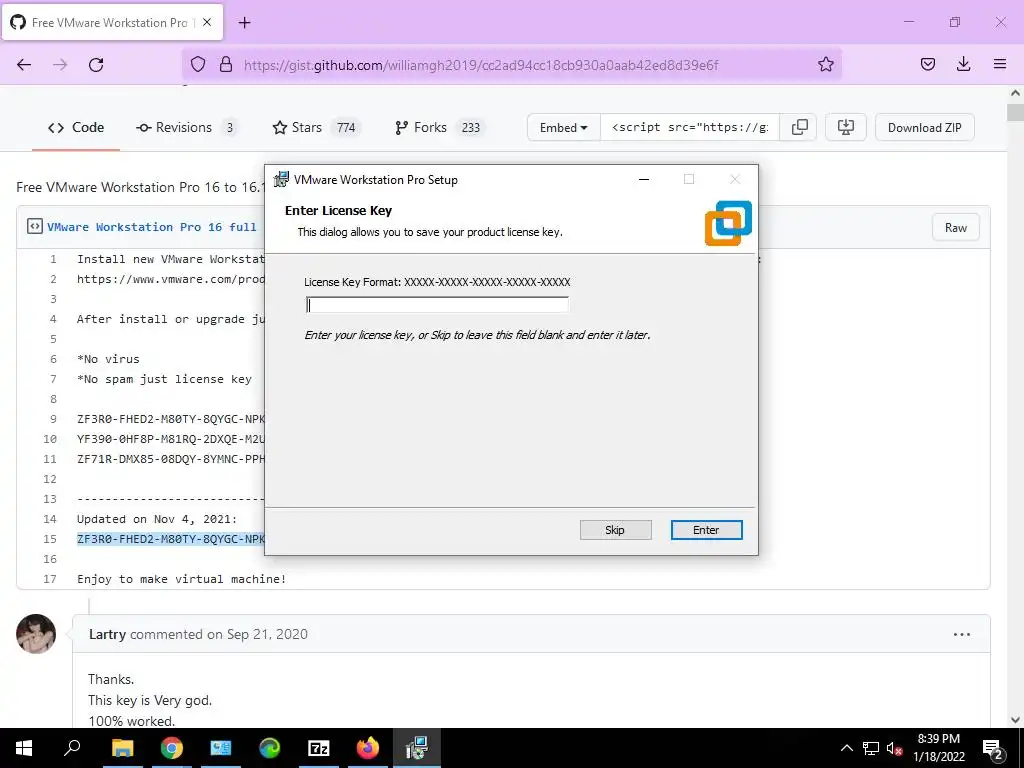Click the Lartry avatar thumbnail
The height and width of the screenshot is (768, 1024).
tap(36, 634)
